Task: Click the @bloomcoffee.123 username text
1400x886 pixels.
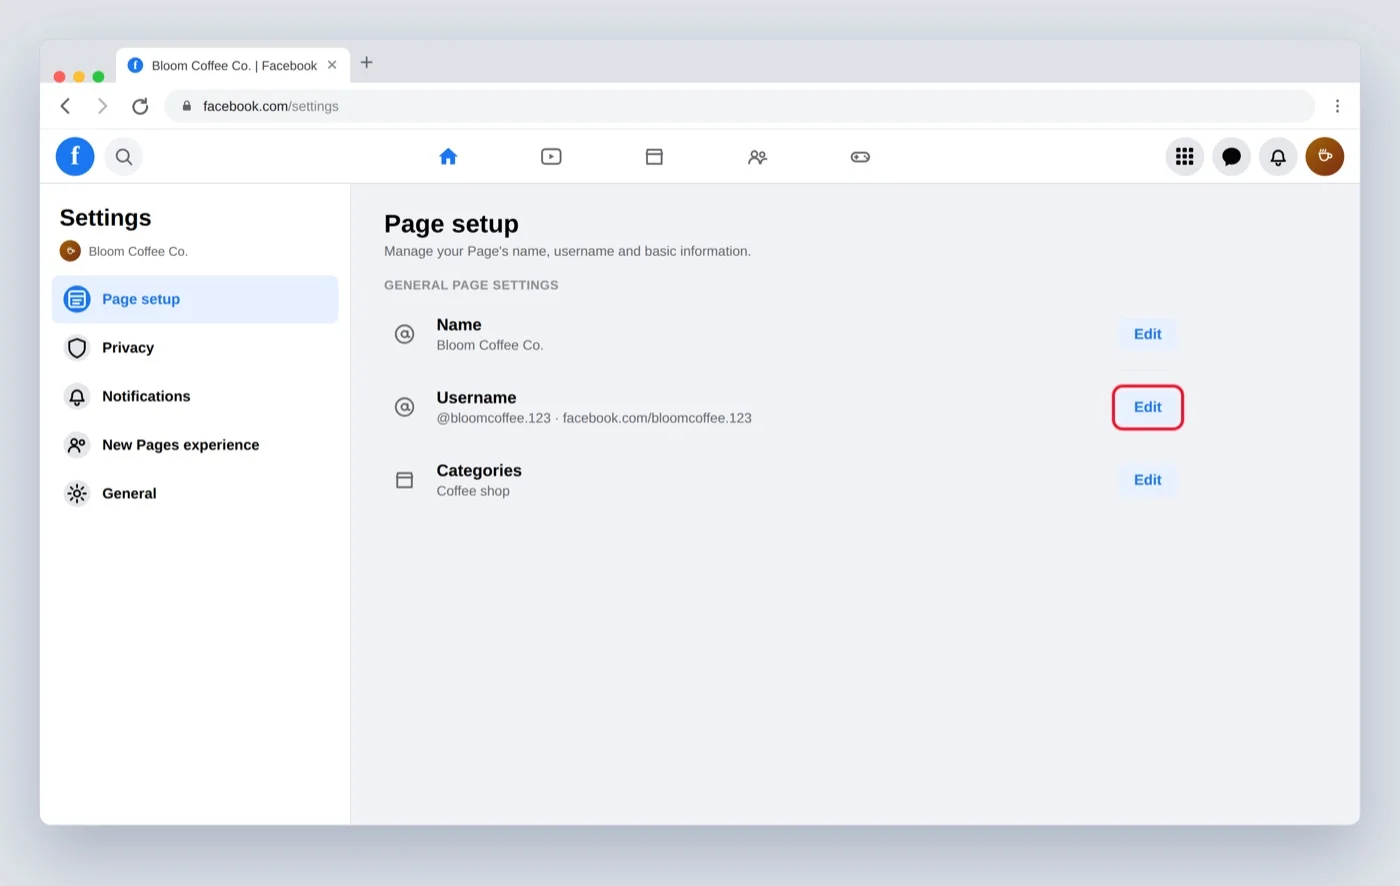Action: click(x=494, y=418)
